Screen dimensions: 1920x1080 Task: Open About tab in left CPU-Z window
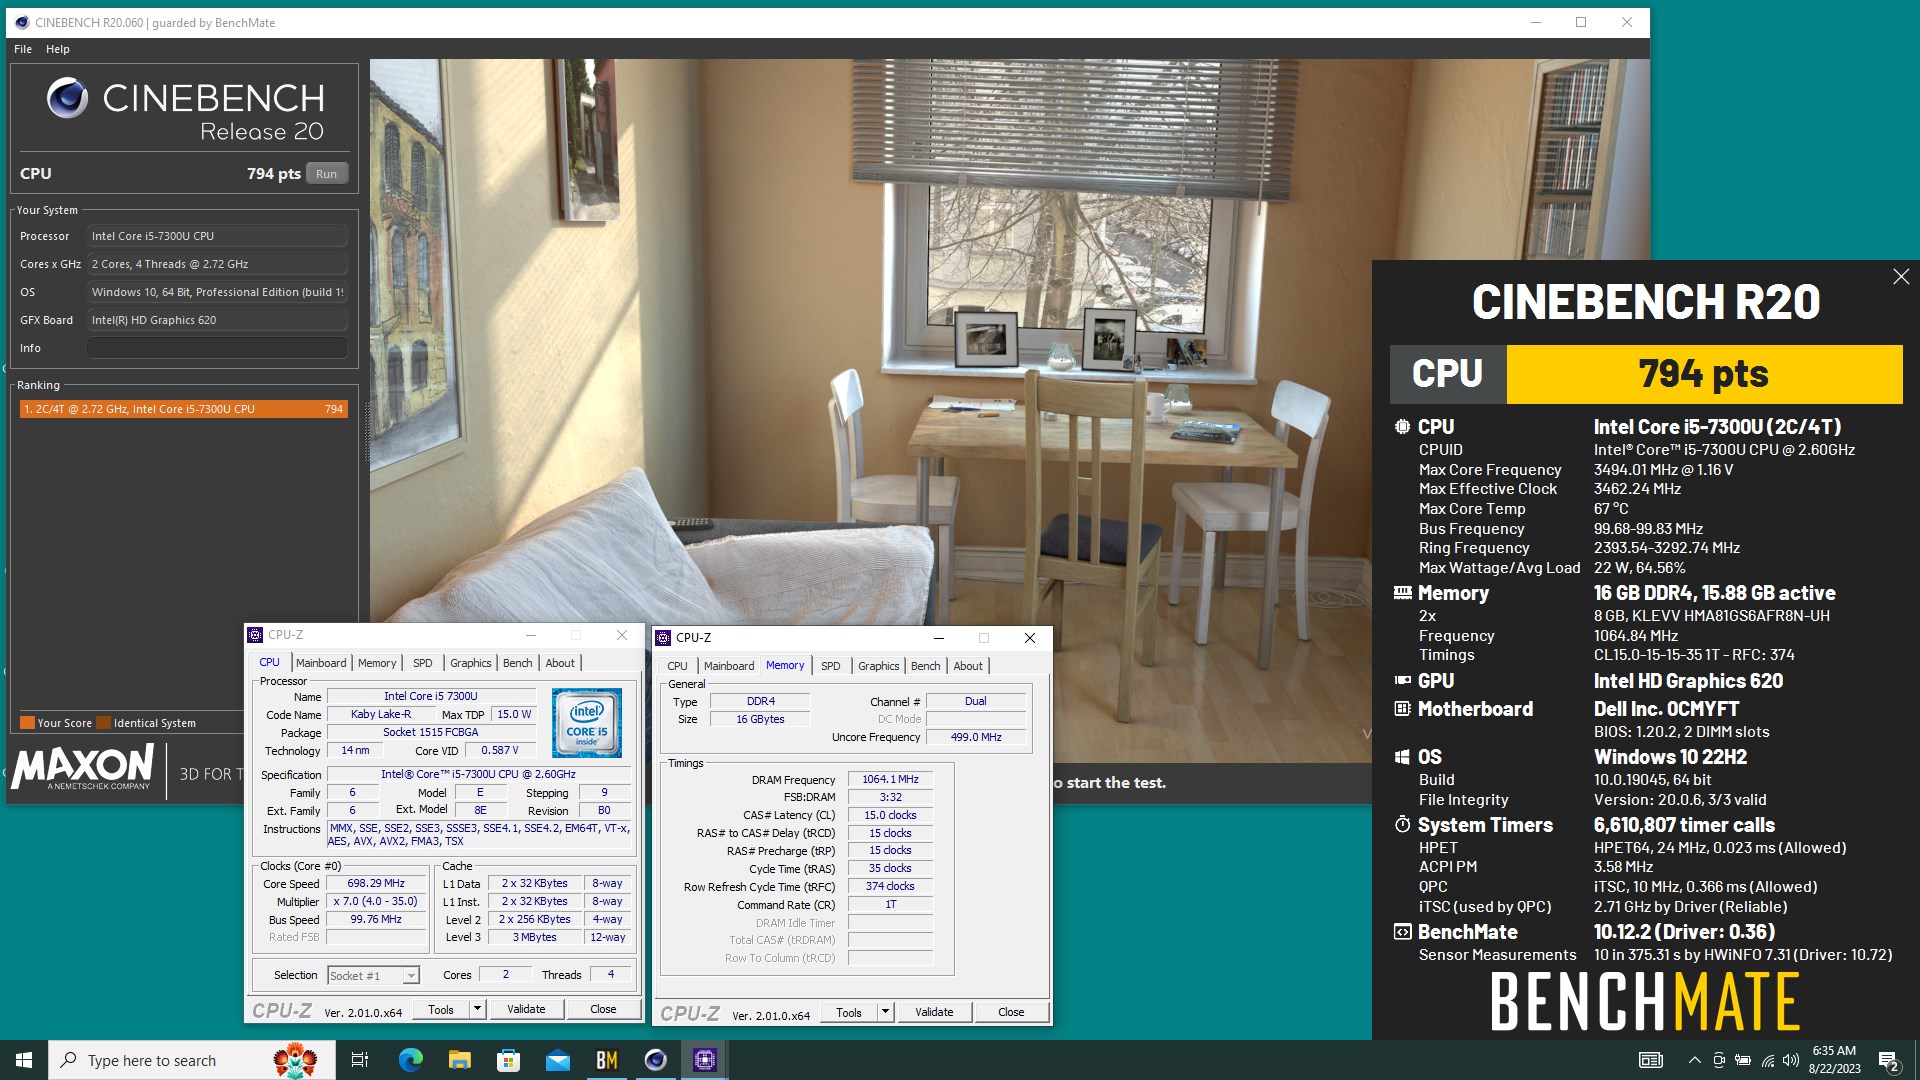tap(560, 663)
